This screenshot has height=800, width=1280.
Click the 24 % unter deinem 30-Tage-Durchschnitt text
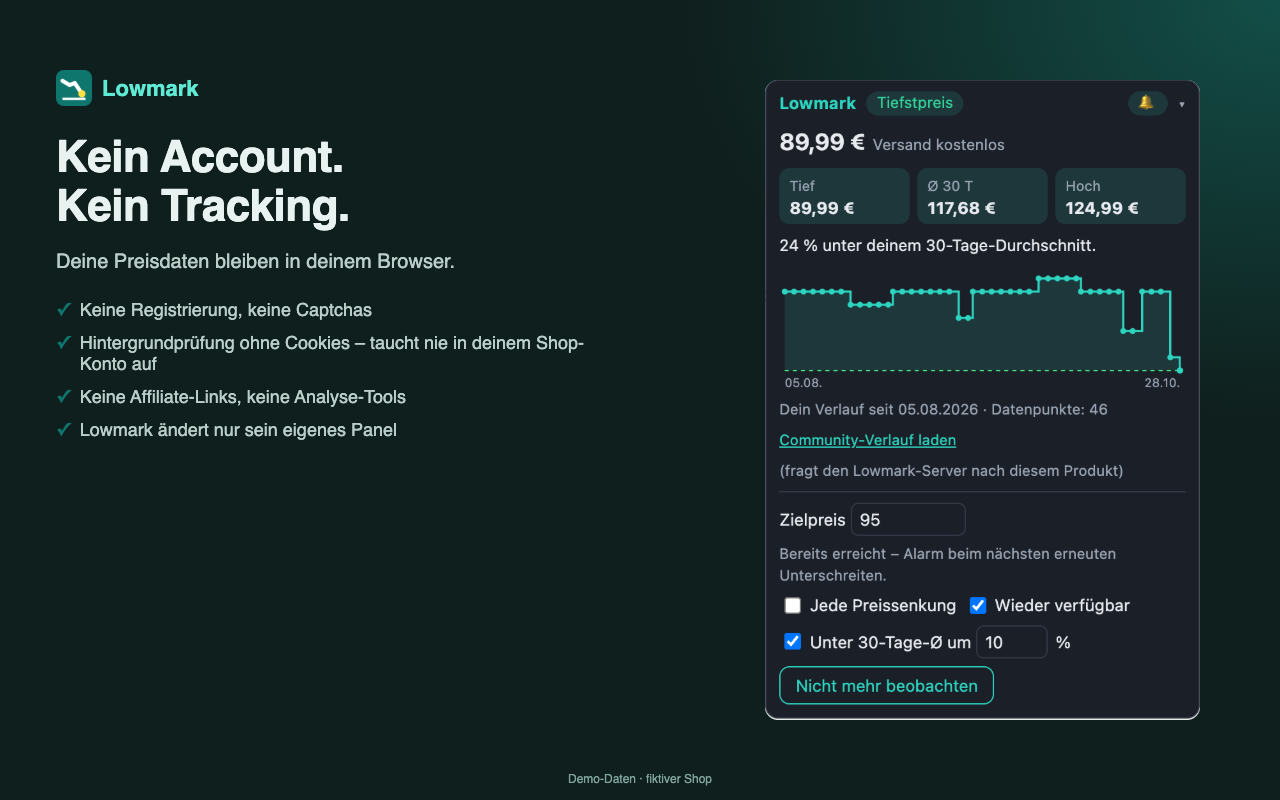[x=938, y=245]
